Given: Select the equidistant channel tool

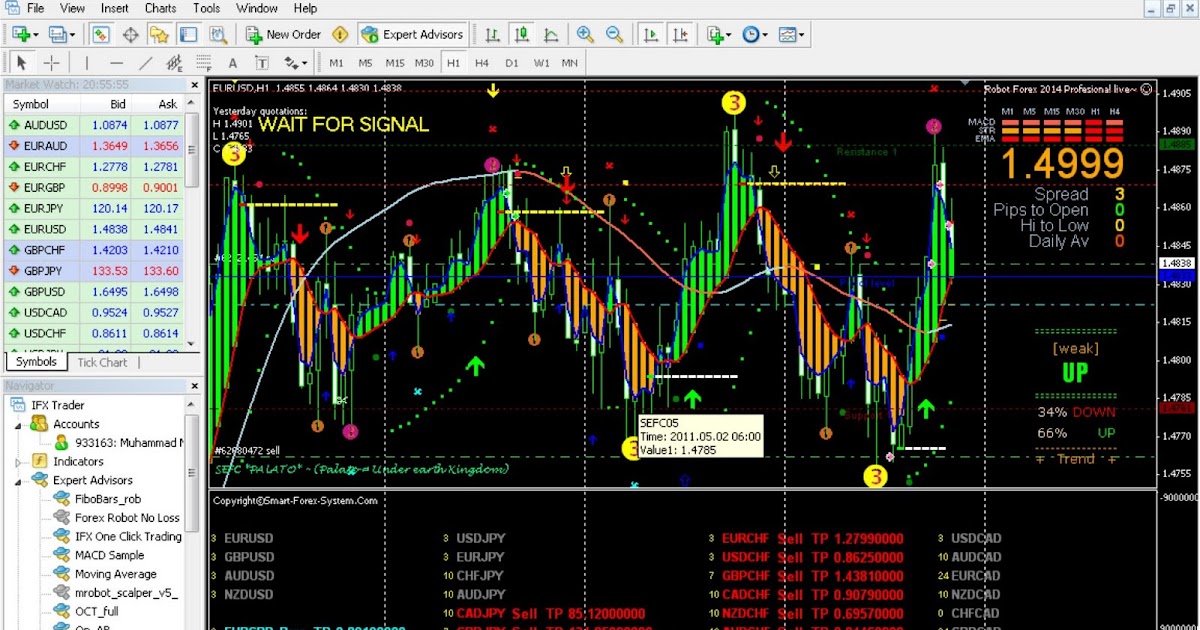Looking at the screenshot, I should point(174,63).
